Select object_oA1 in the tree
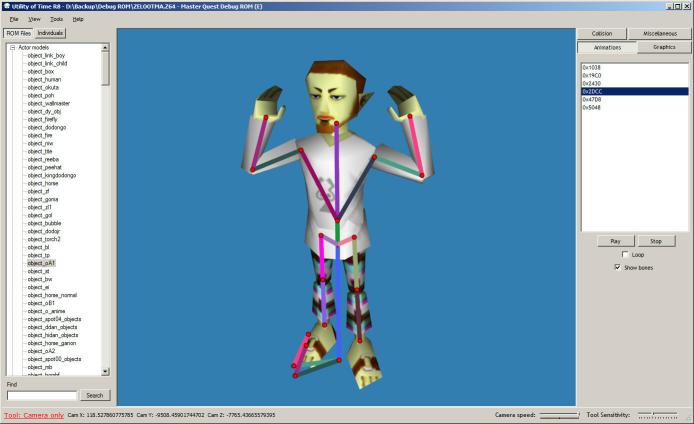Image resolution: width=694 pixels, height=424 pixels. point(41,263)
